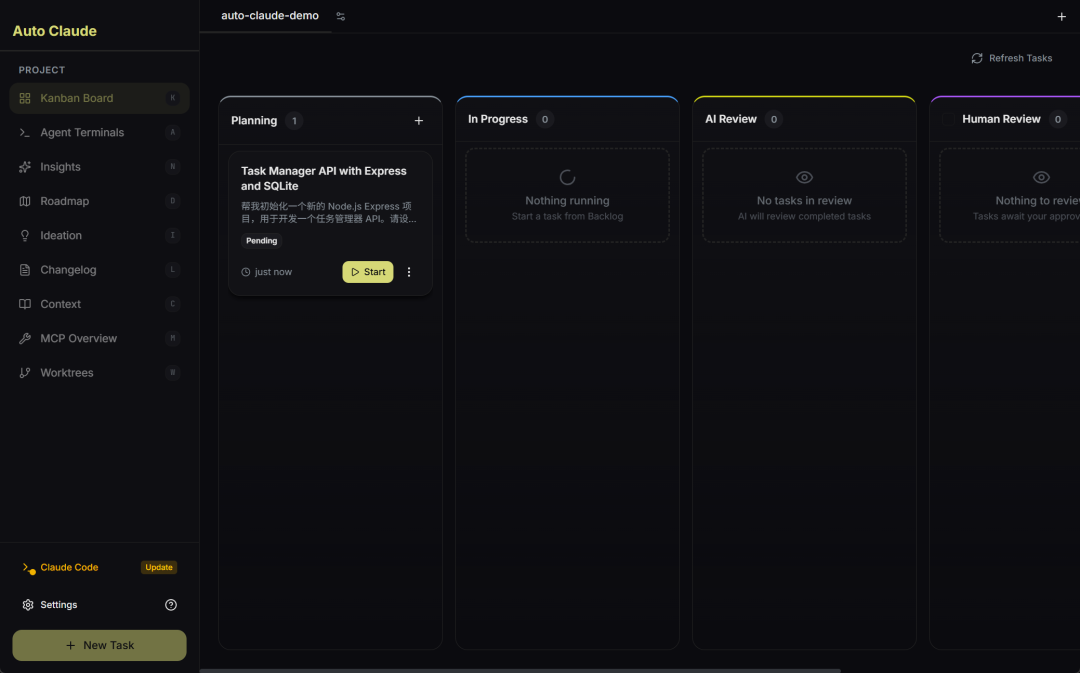
Task: Click the spinner icon in In Progress column
Action: 567,177
